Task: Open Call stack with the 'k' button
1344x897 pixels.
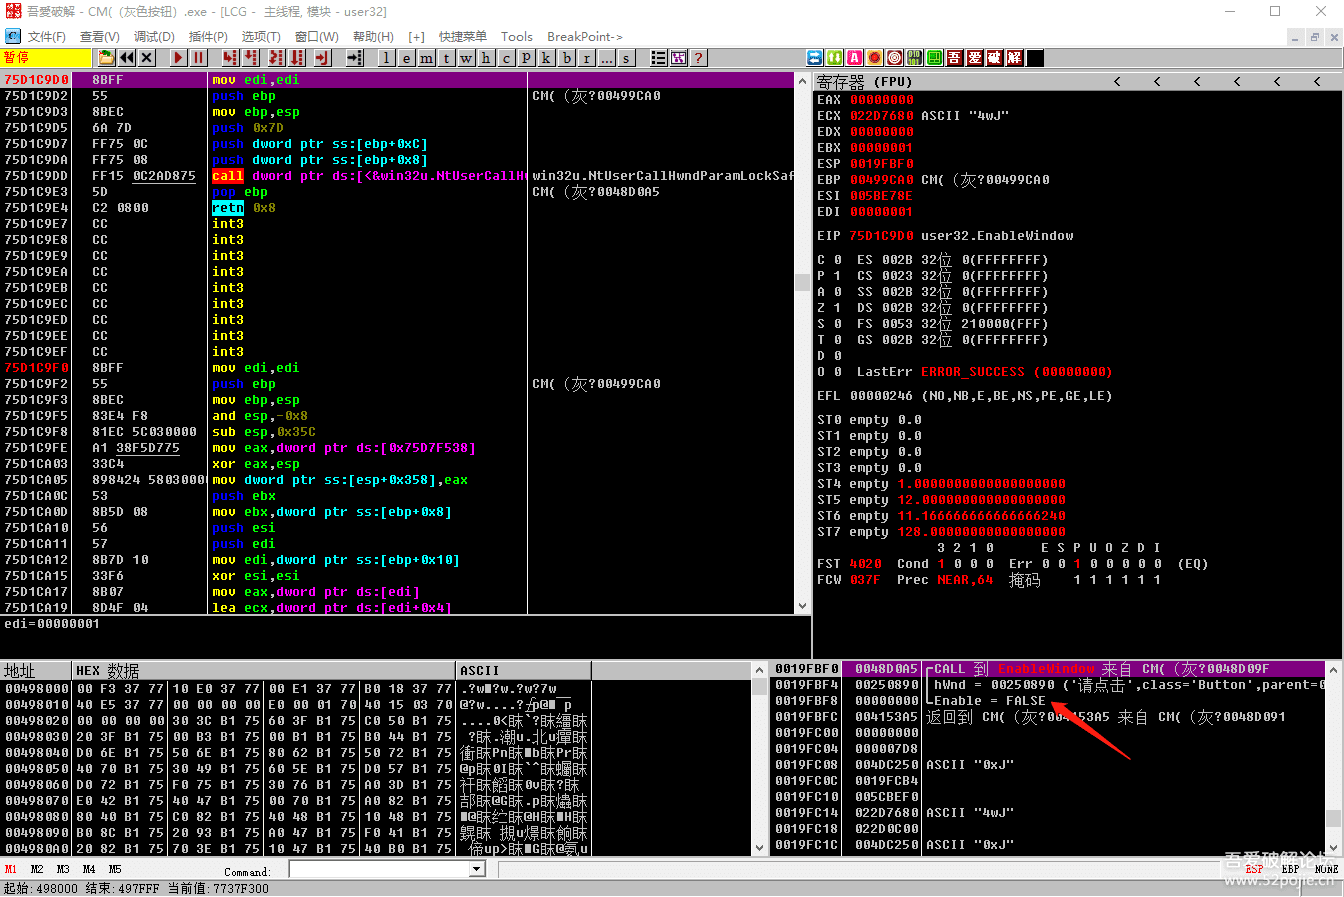Action: (546, 58)
